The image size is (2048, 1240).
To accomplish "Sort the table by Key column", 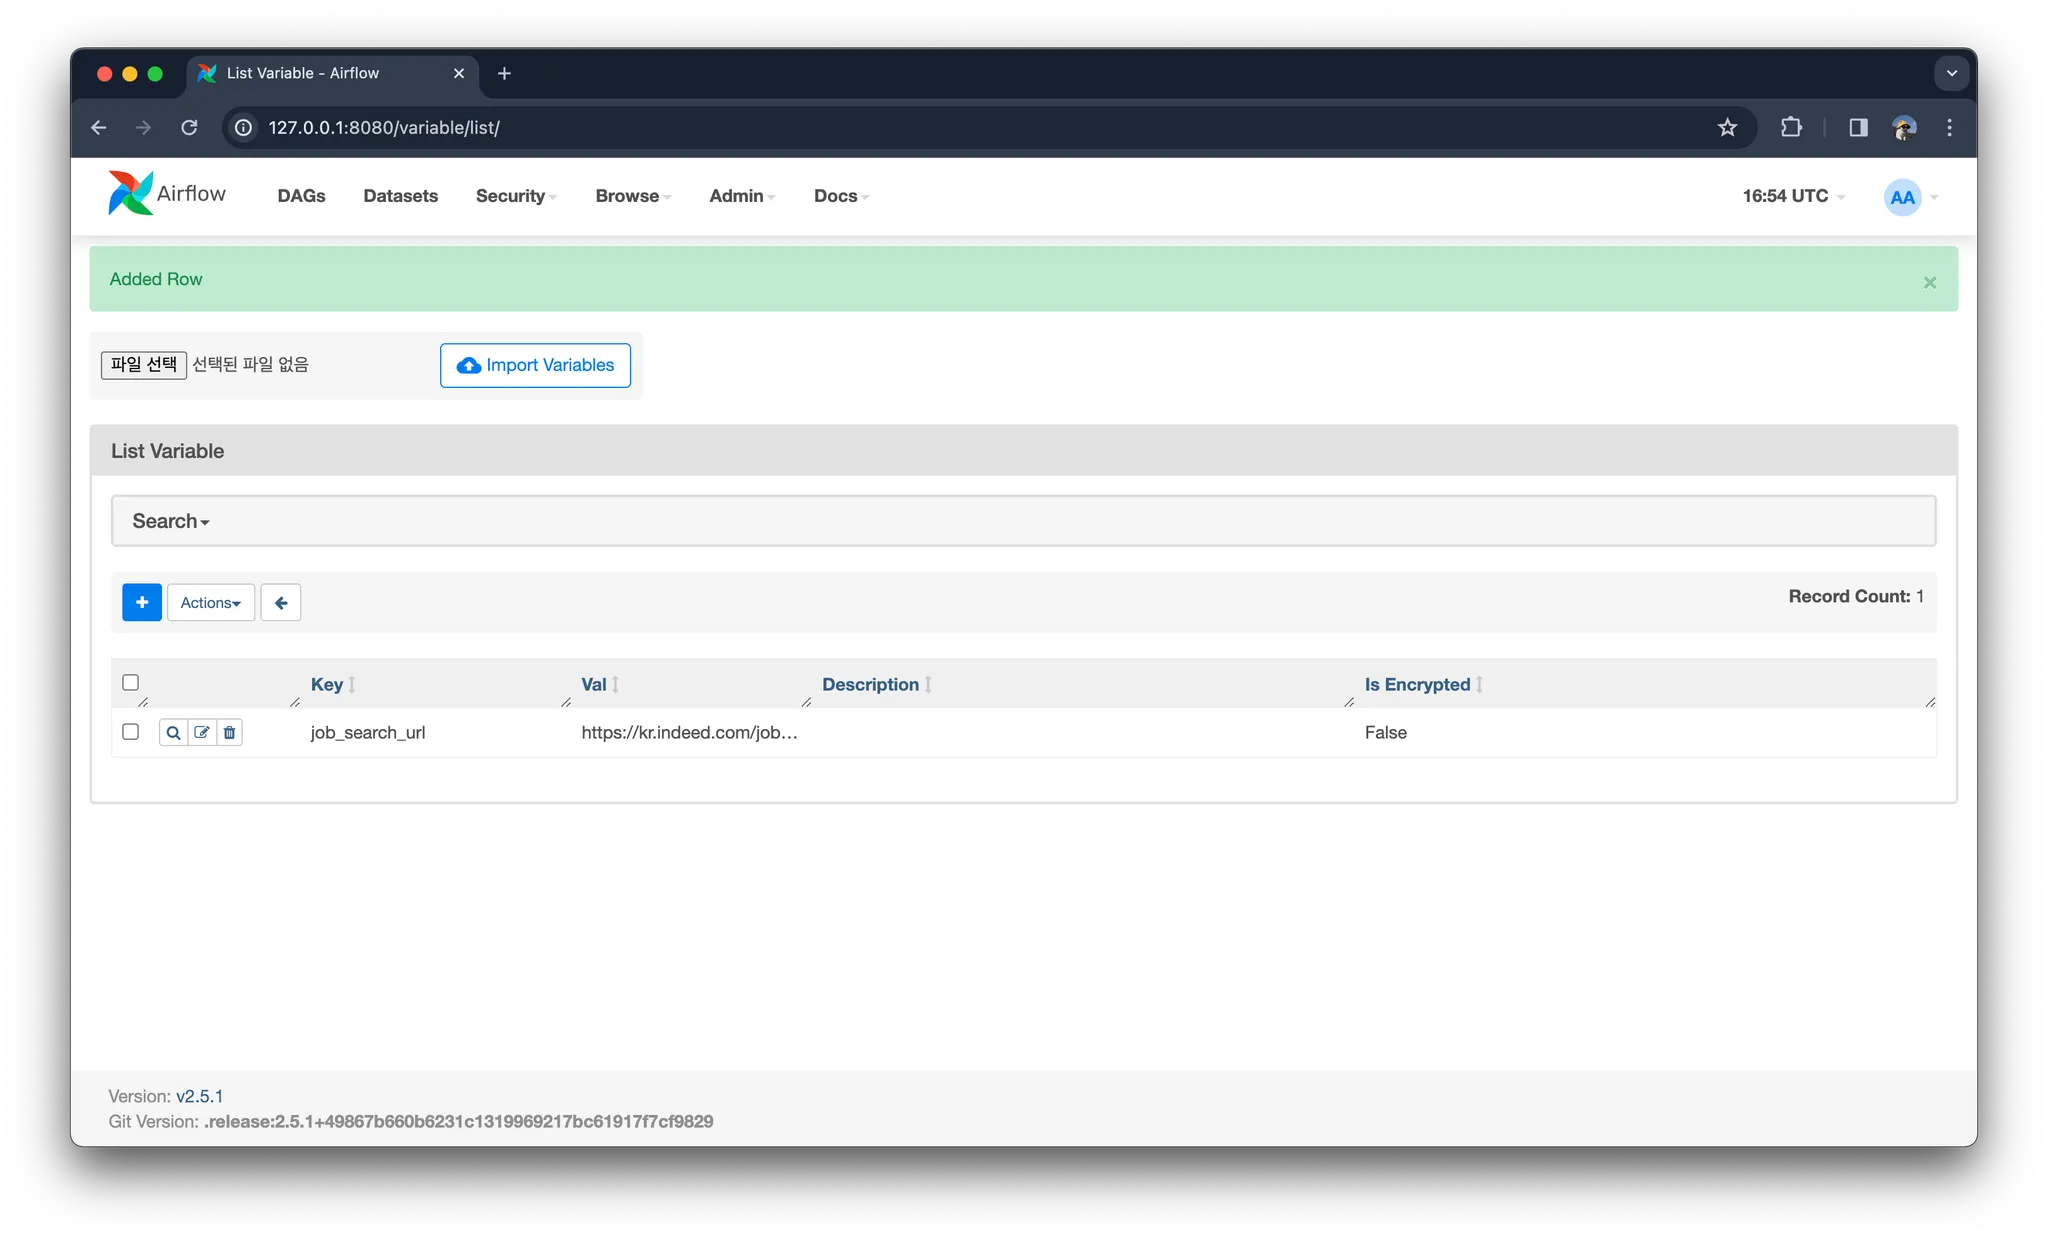I will click(x=327, y=684).
